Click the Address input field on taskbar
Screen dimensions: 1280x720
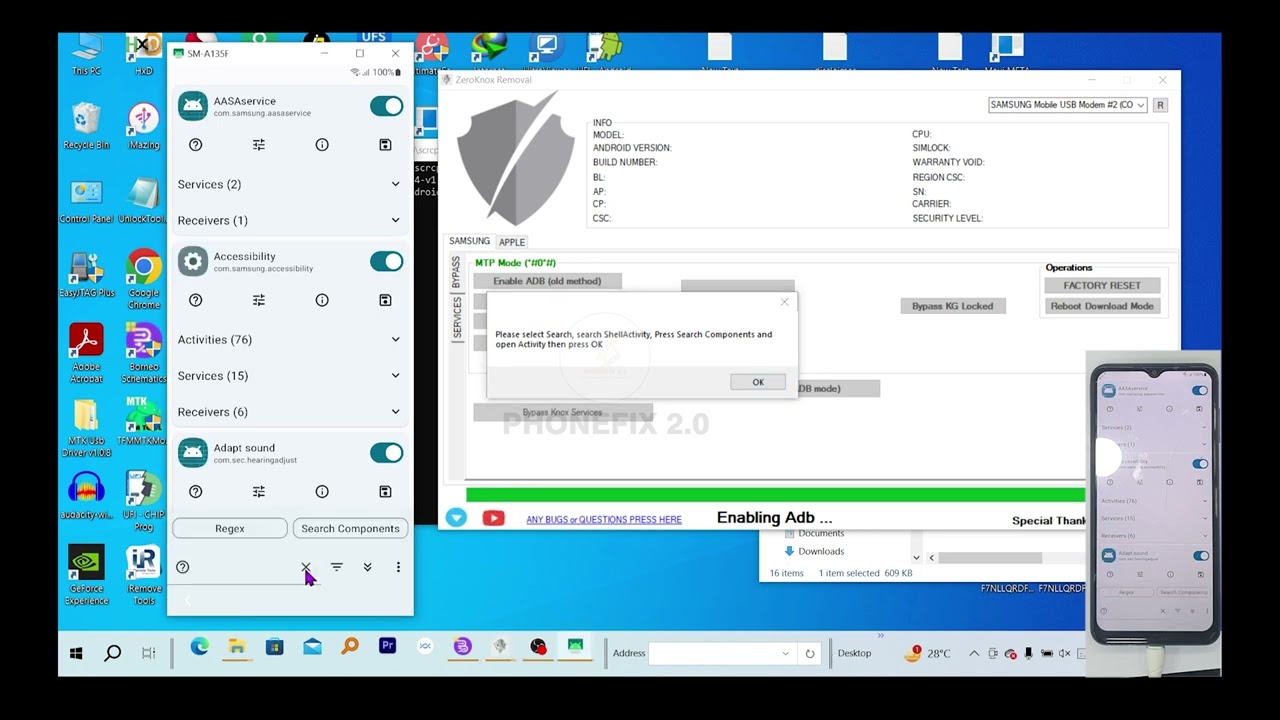[x=715, y=652]
